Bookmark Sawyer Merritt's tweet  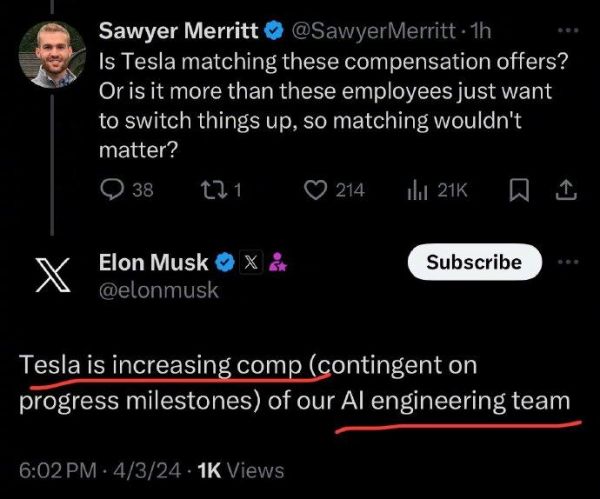pyautogui.click(x=519, y=189)
